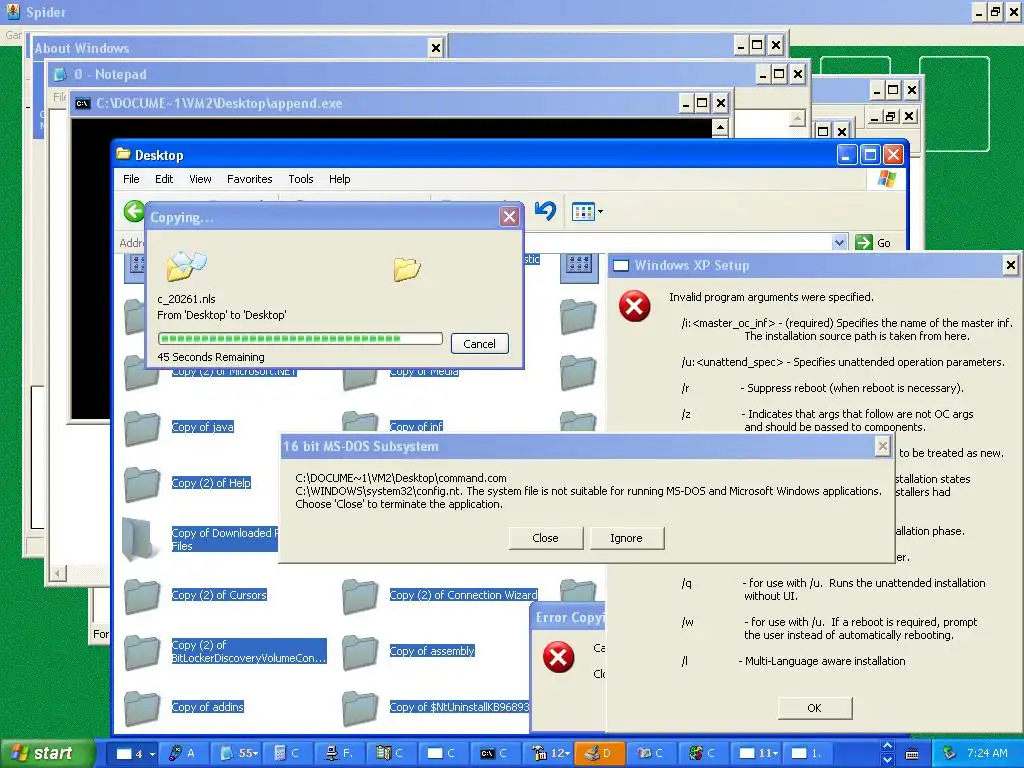This screenshot has height=768, width=1024.
Task: Open the Help menu in Desktop window
Action: click(339, 179)
